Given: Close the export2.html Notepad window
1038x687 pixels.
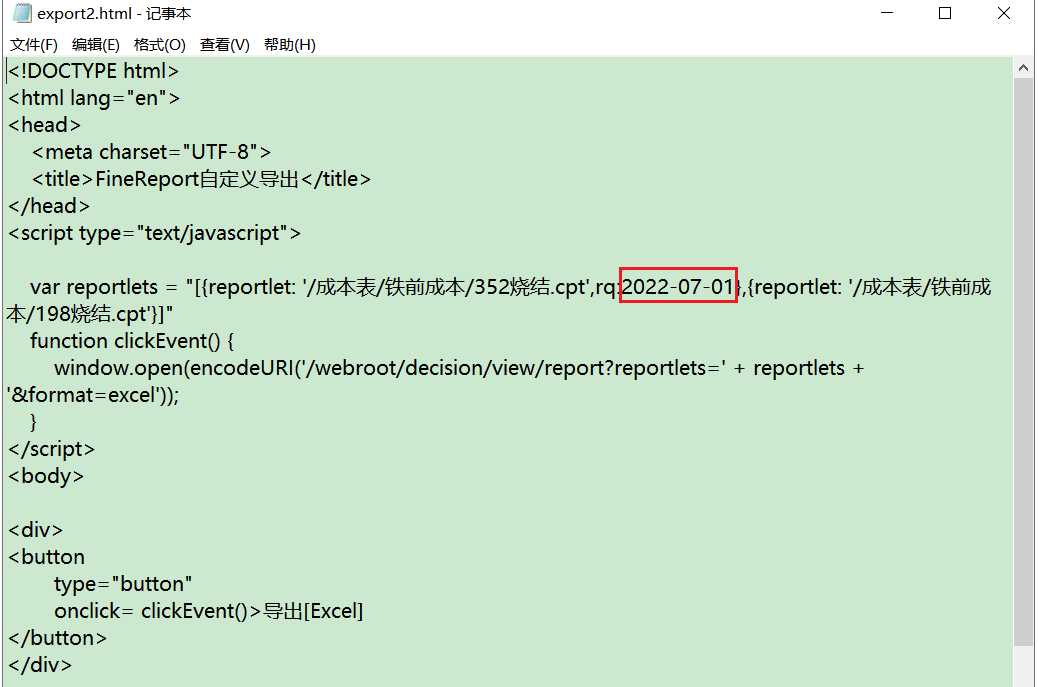Looking at the screenshot, I should 1004,13.
